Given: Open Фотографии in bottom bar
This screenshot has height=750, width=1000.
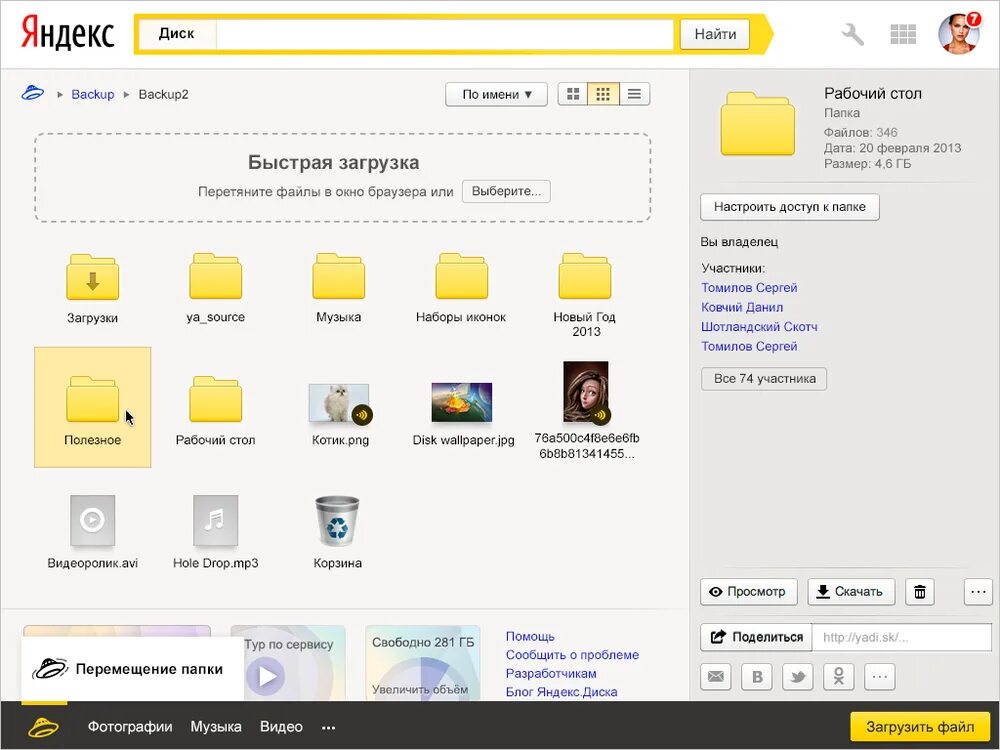Looking at the screenshot, I should (x=130, y=726).
